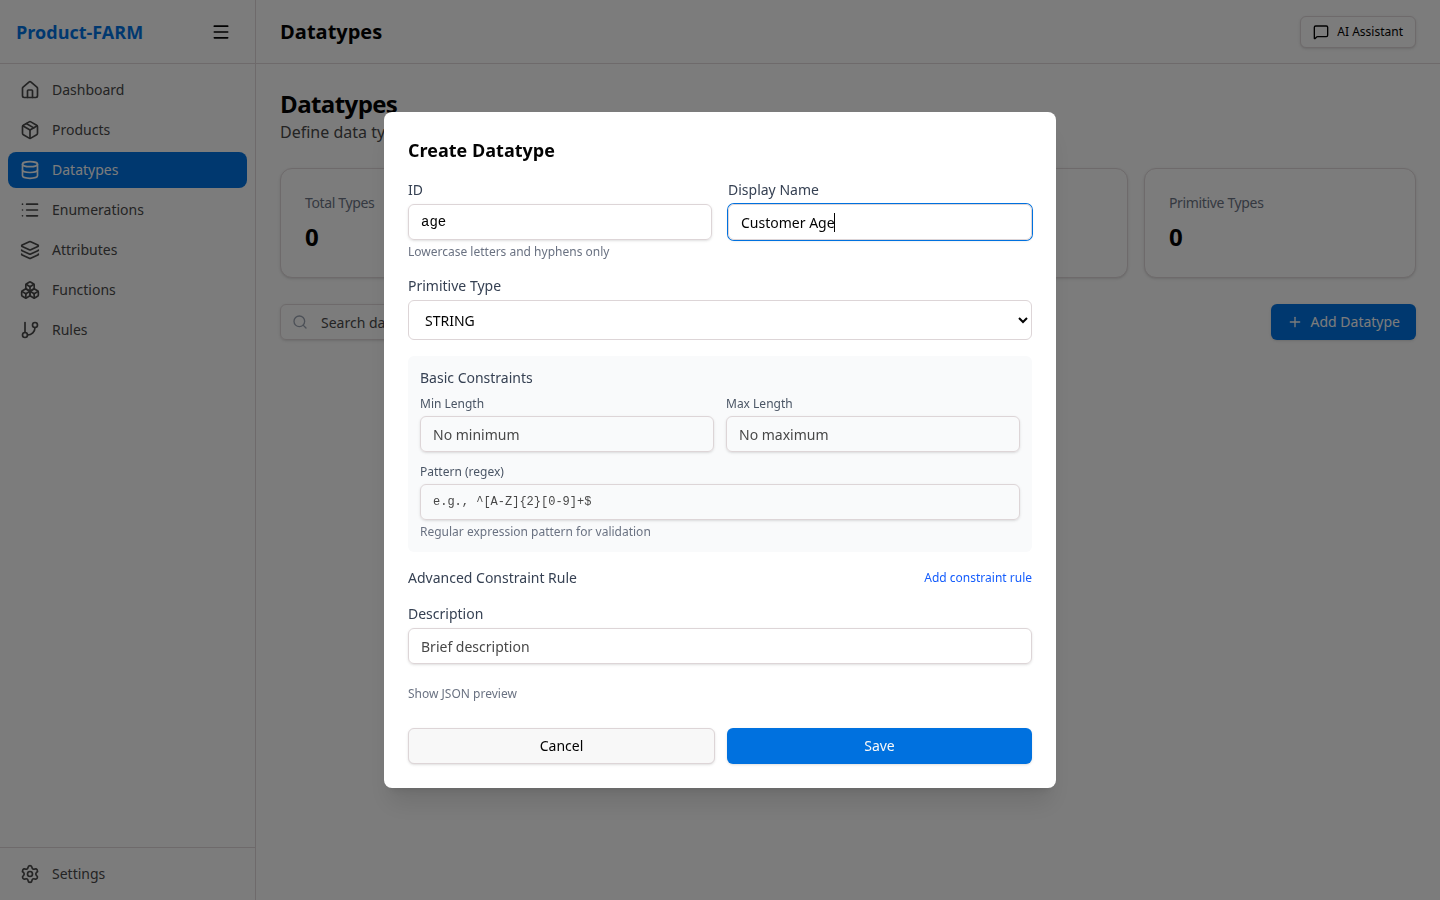Select the Attributes sidebar icon
The height and width of the screenshot is (900, 1440).
click(x=30, y=249)
